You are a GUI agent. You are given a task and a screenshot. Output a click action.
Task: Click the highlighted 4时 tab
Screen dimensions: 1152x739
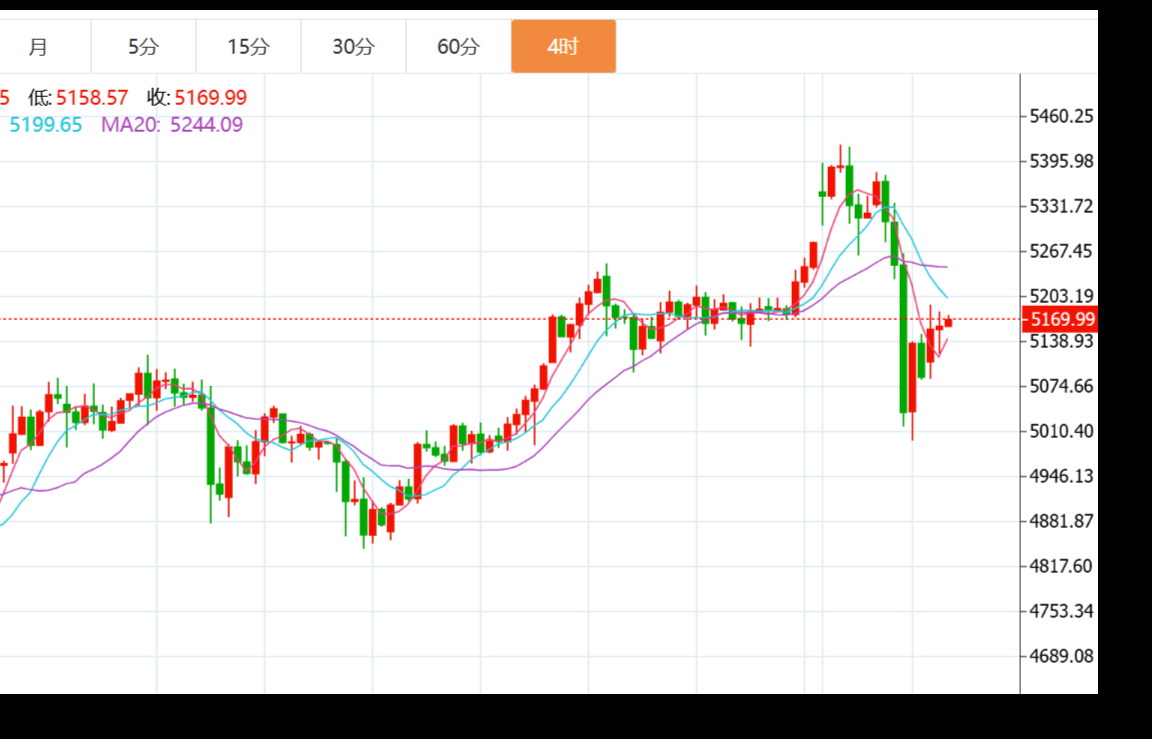[x=563, y=46]
